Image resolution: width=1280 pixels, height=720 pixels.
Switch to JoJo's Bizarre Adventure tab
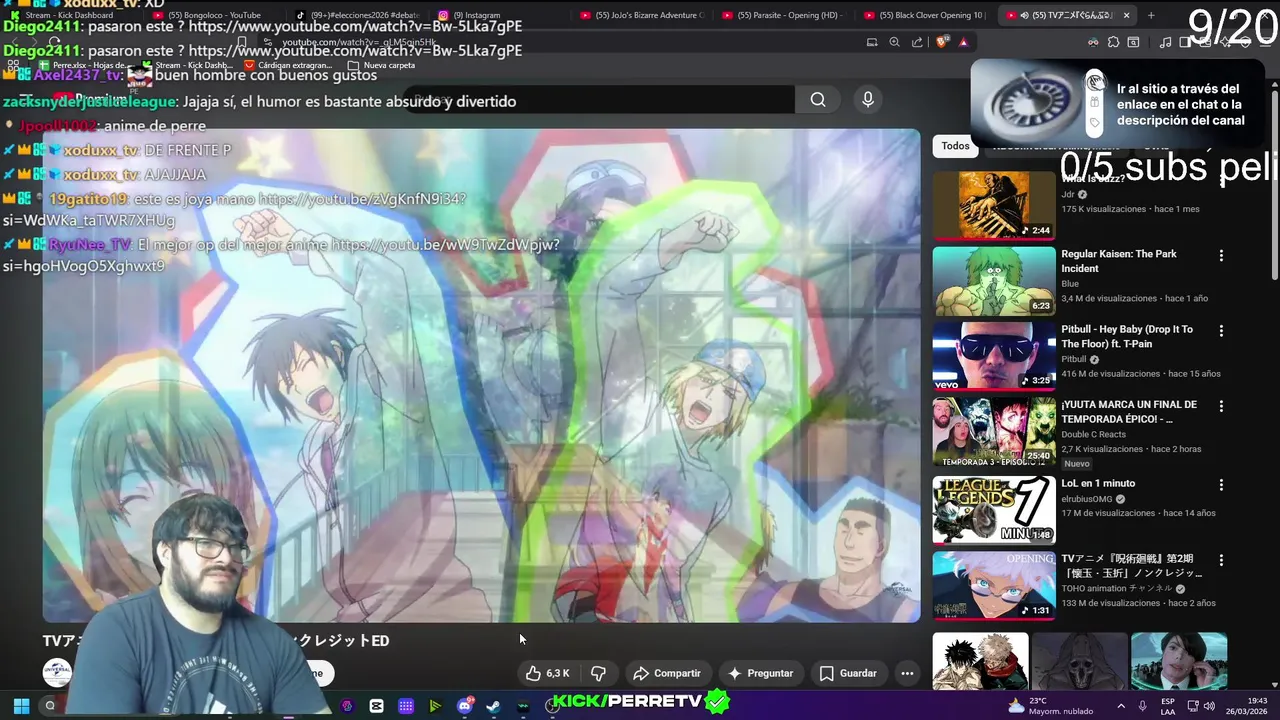pyautogui.click(x=643, y=15)
